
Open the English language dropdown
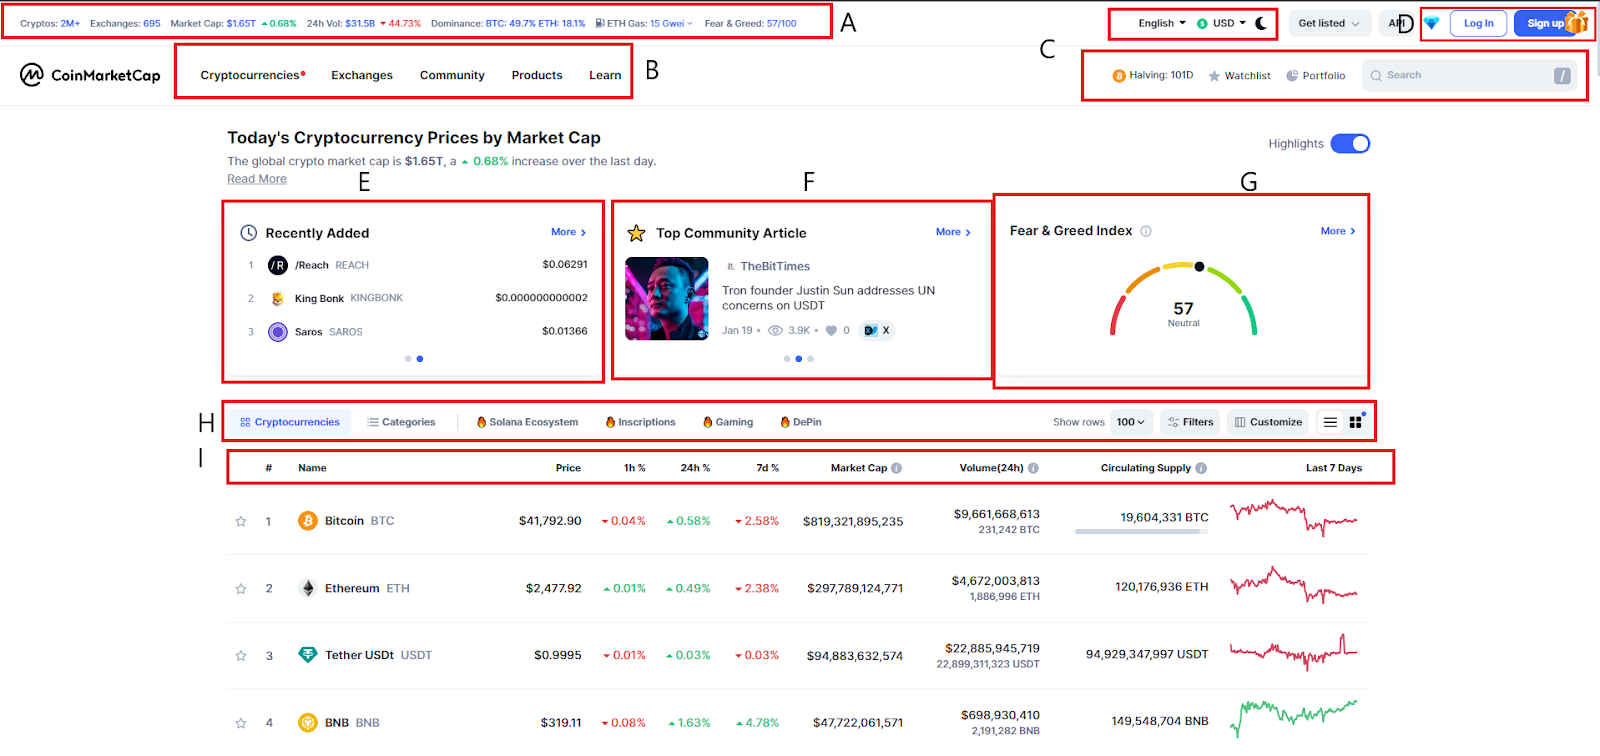(1162, 23)
